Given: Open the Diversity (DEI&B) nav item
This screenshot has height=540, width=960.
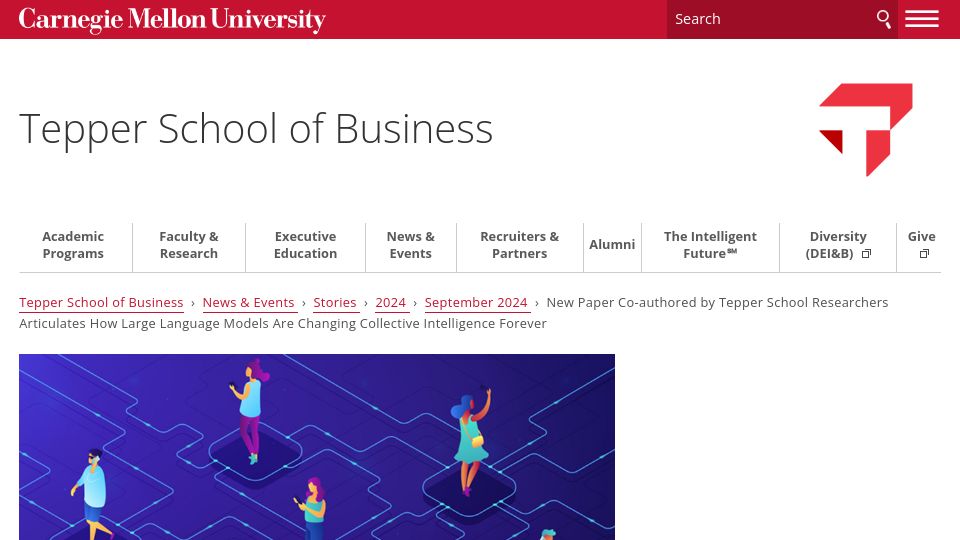Looking at the screenshot, I should click(838, 245).
